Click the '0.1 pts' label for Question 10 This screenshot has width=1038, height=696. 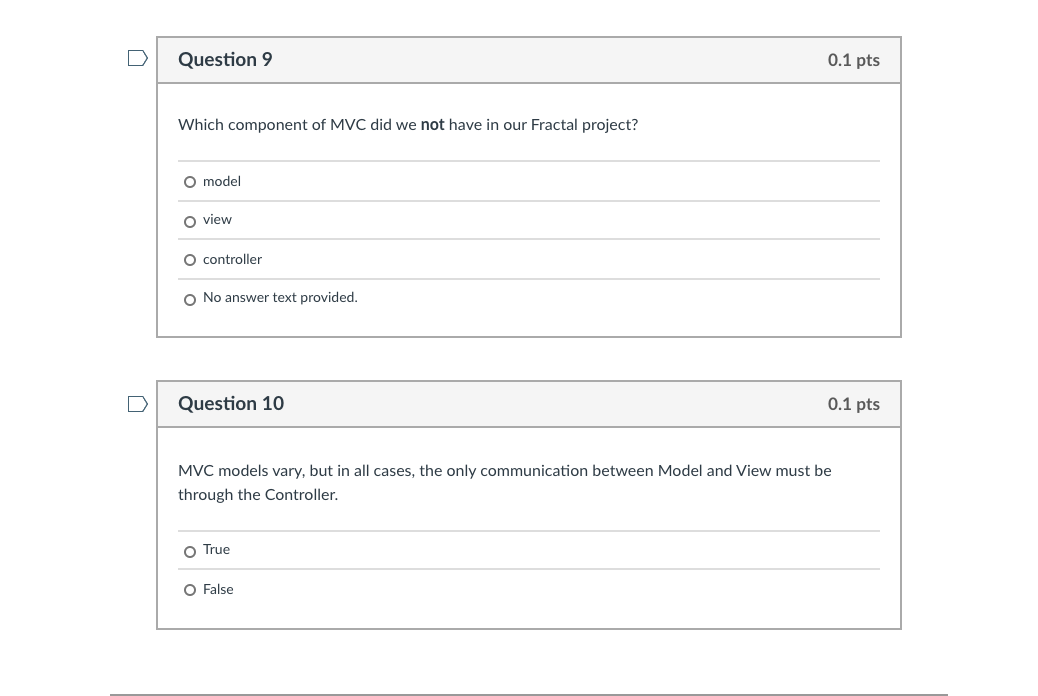(x=853, y=404)
